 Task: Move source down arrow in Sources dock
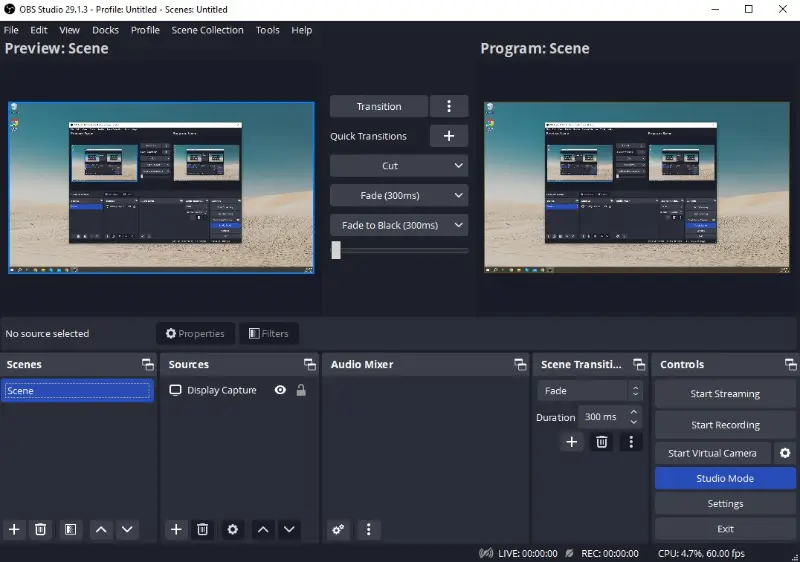tap(289, 529)
